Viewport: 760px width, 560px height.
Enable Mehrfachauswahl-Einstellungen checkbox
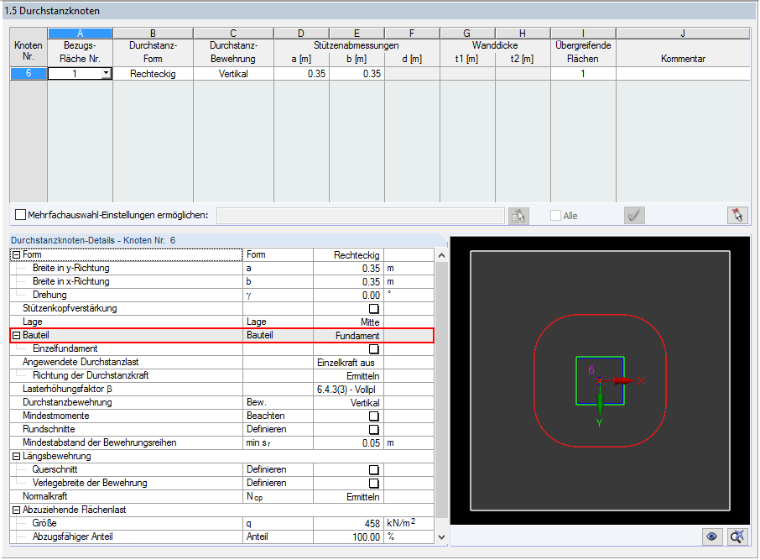(20, 215)
